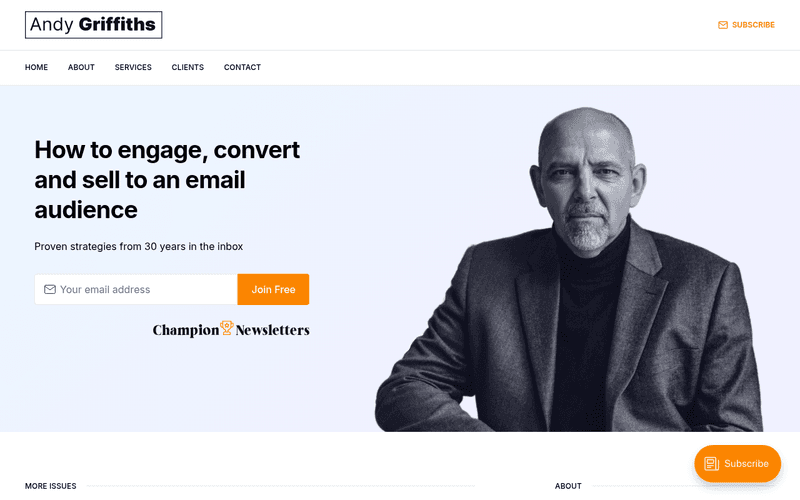This screenshot has height=500, width=800.
Task: Click the floating orange Subscribe button
Action: coord(737,463)
